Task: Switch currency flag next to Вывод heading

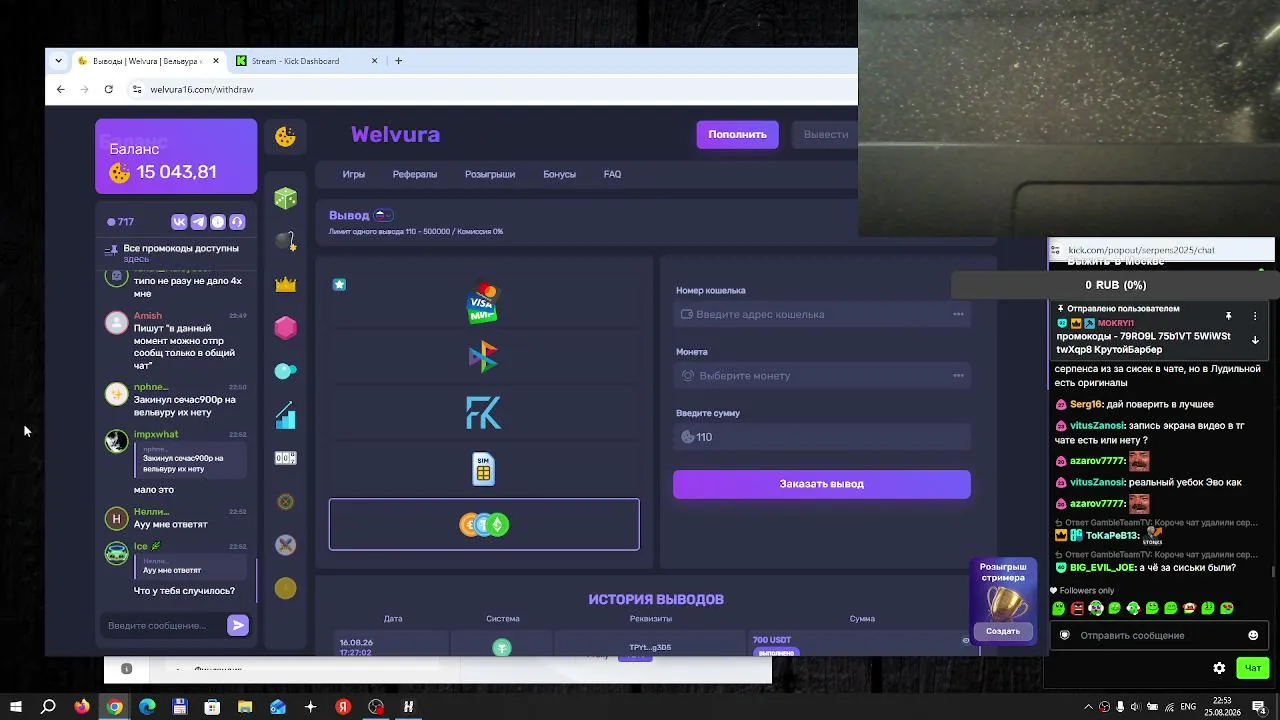Action: [x=384, y=215]
